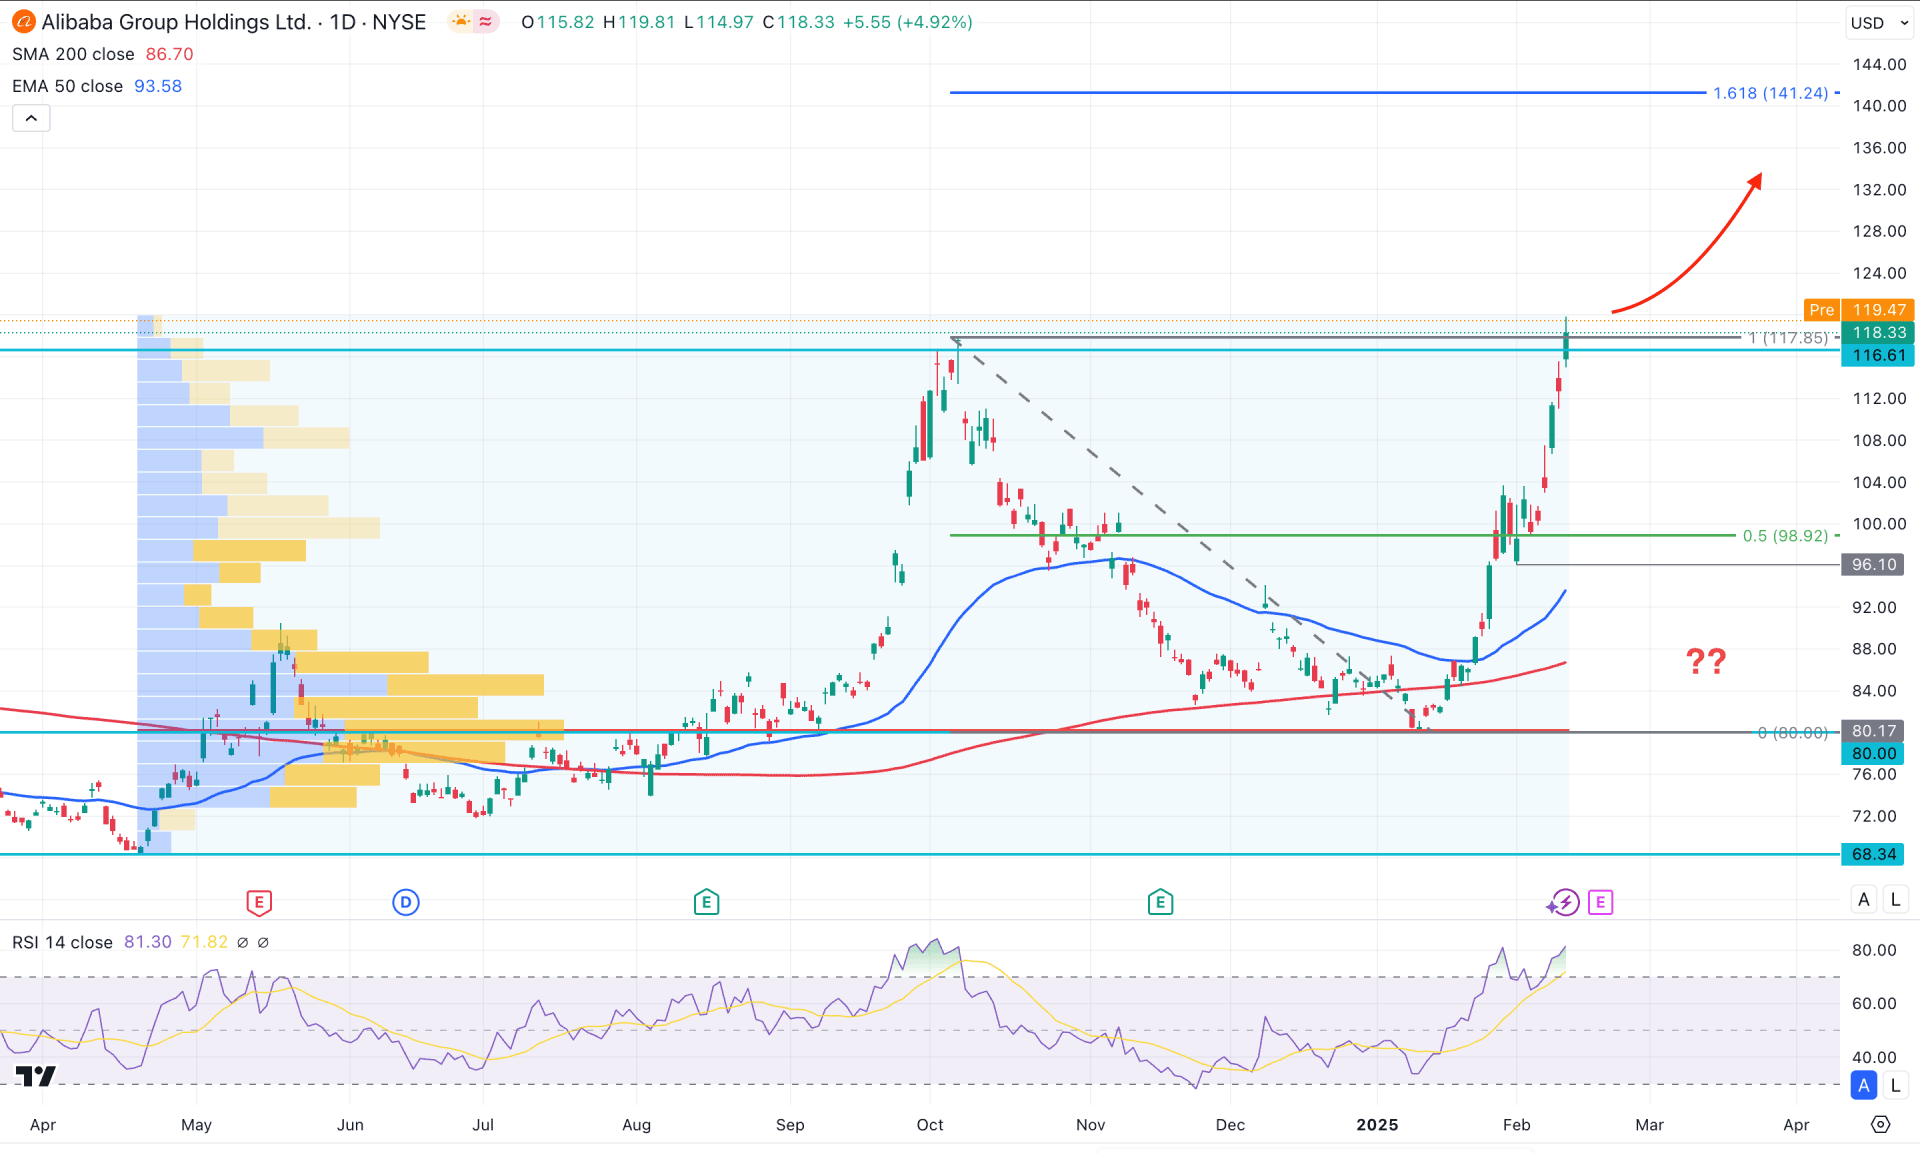Click the +5.55 (+4.92%) change value

click(907, 22)
